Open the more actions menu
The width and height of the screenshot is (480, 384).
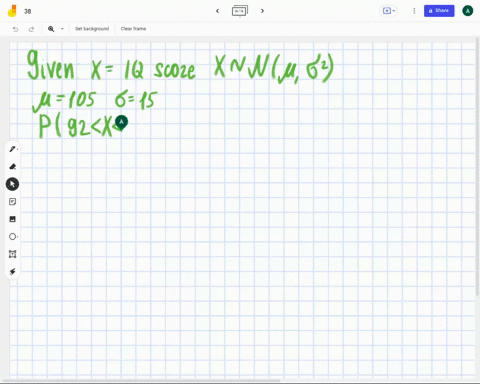(x=414, y=11)
